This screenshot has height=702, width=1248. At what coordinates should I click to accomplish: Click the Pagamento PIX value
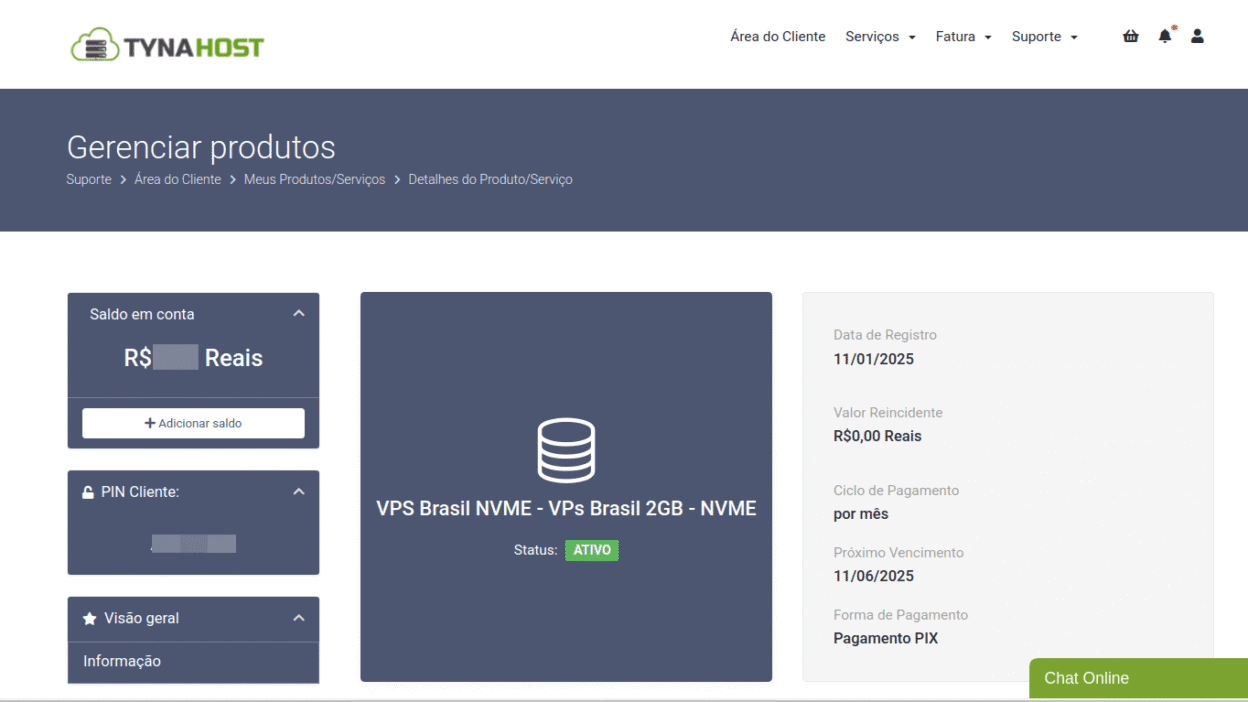coord(885,638)
